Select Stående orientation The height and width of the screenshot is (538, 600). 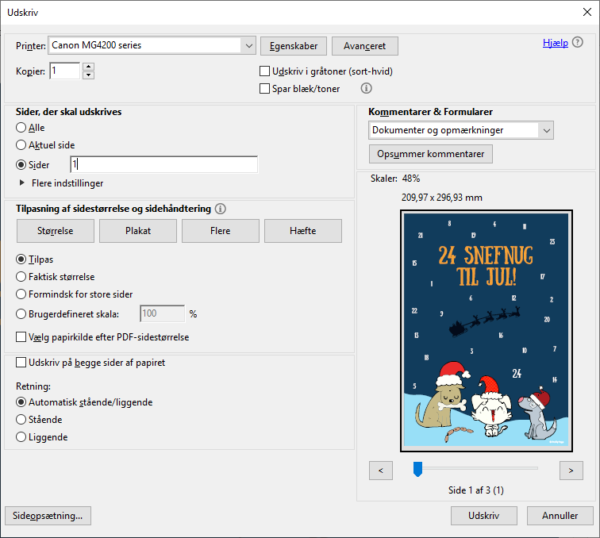click(x=21, y=419)
